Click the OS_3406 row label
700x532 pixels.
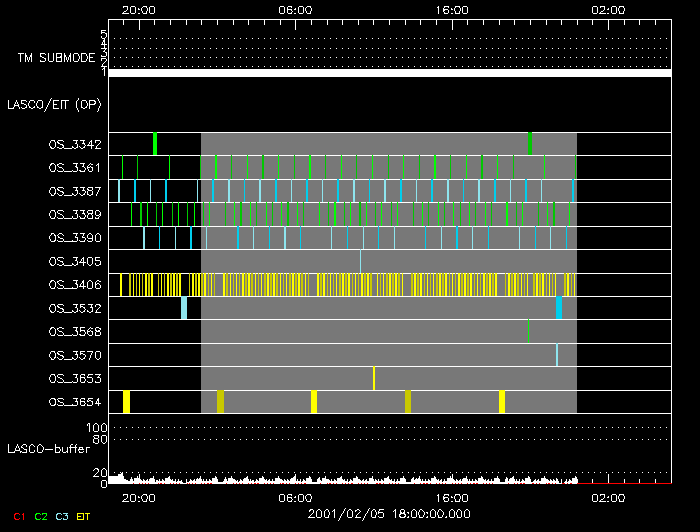pos(74,285)
